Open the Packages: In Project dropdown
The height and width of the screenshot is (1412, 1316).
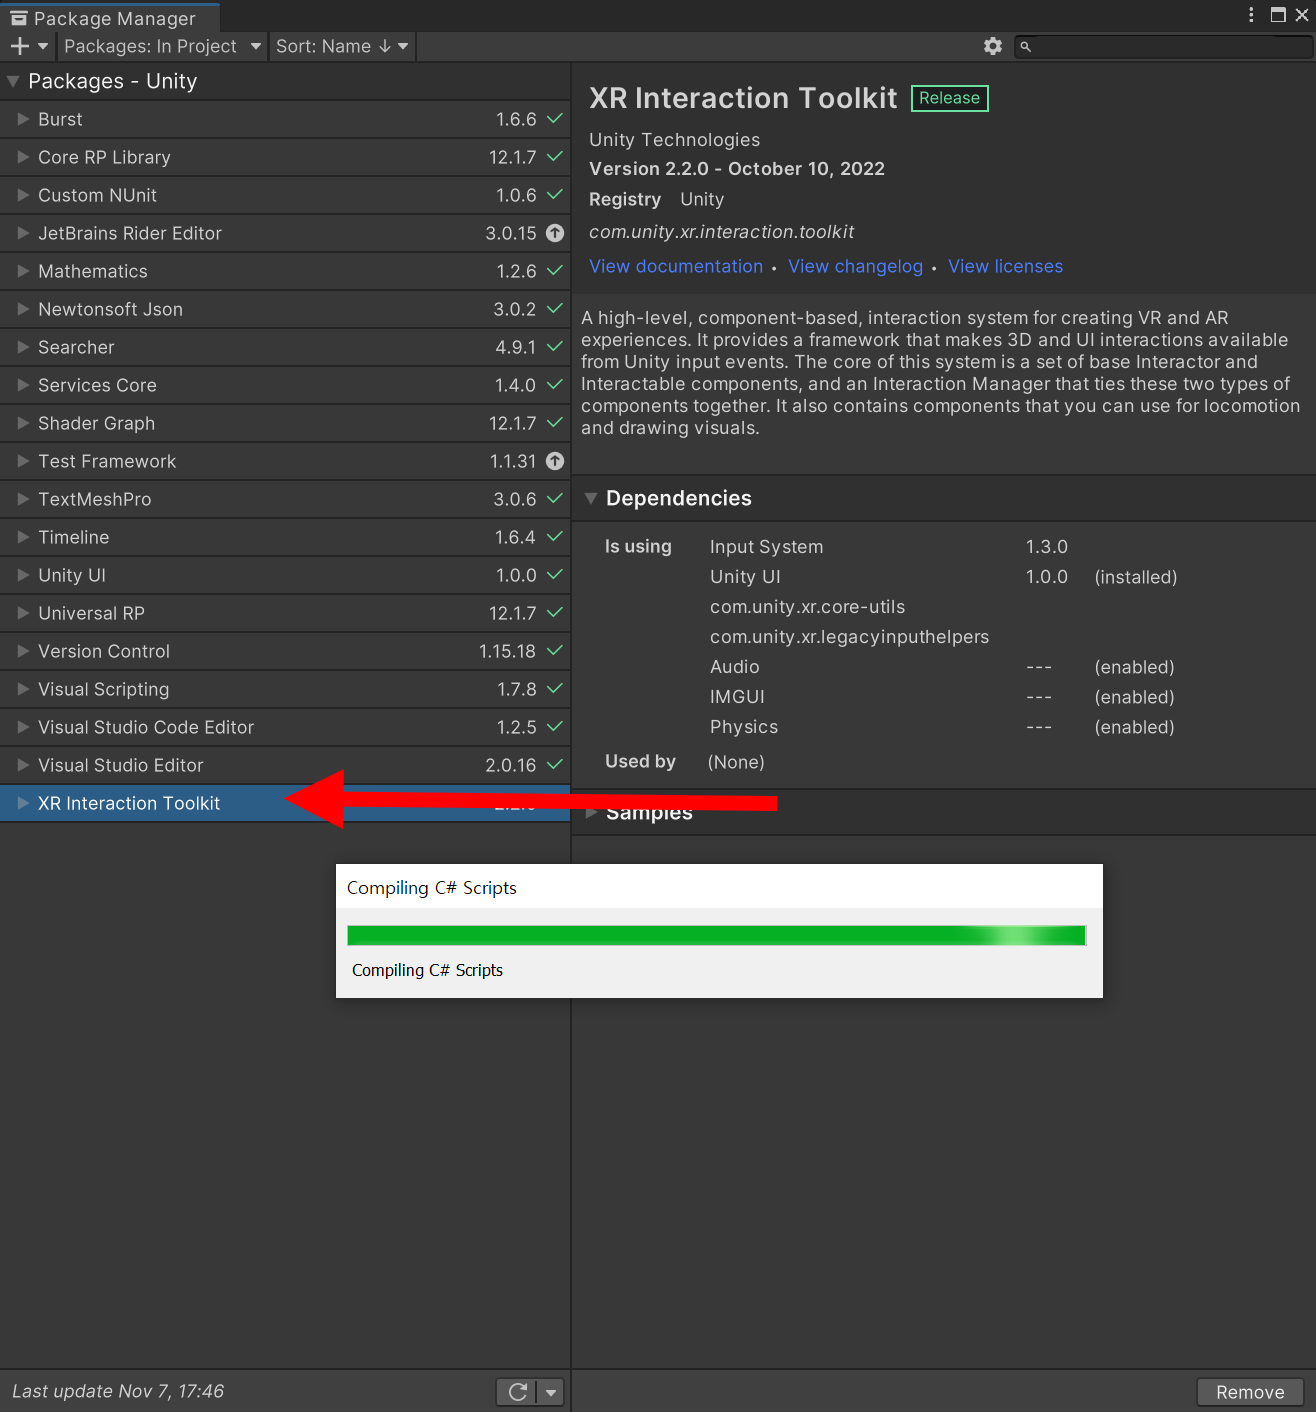[x=162, y=46]
